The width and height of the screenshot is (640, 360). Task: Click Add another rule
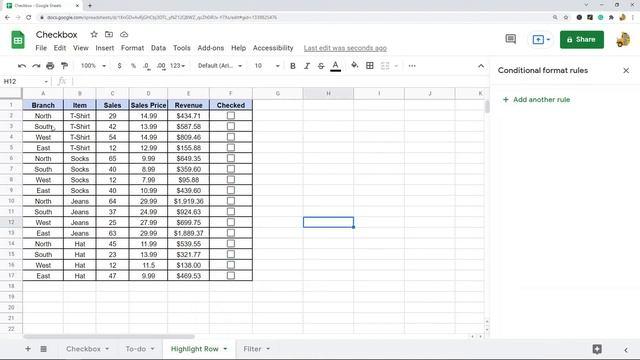click(x=536, y=100)
